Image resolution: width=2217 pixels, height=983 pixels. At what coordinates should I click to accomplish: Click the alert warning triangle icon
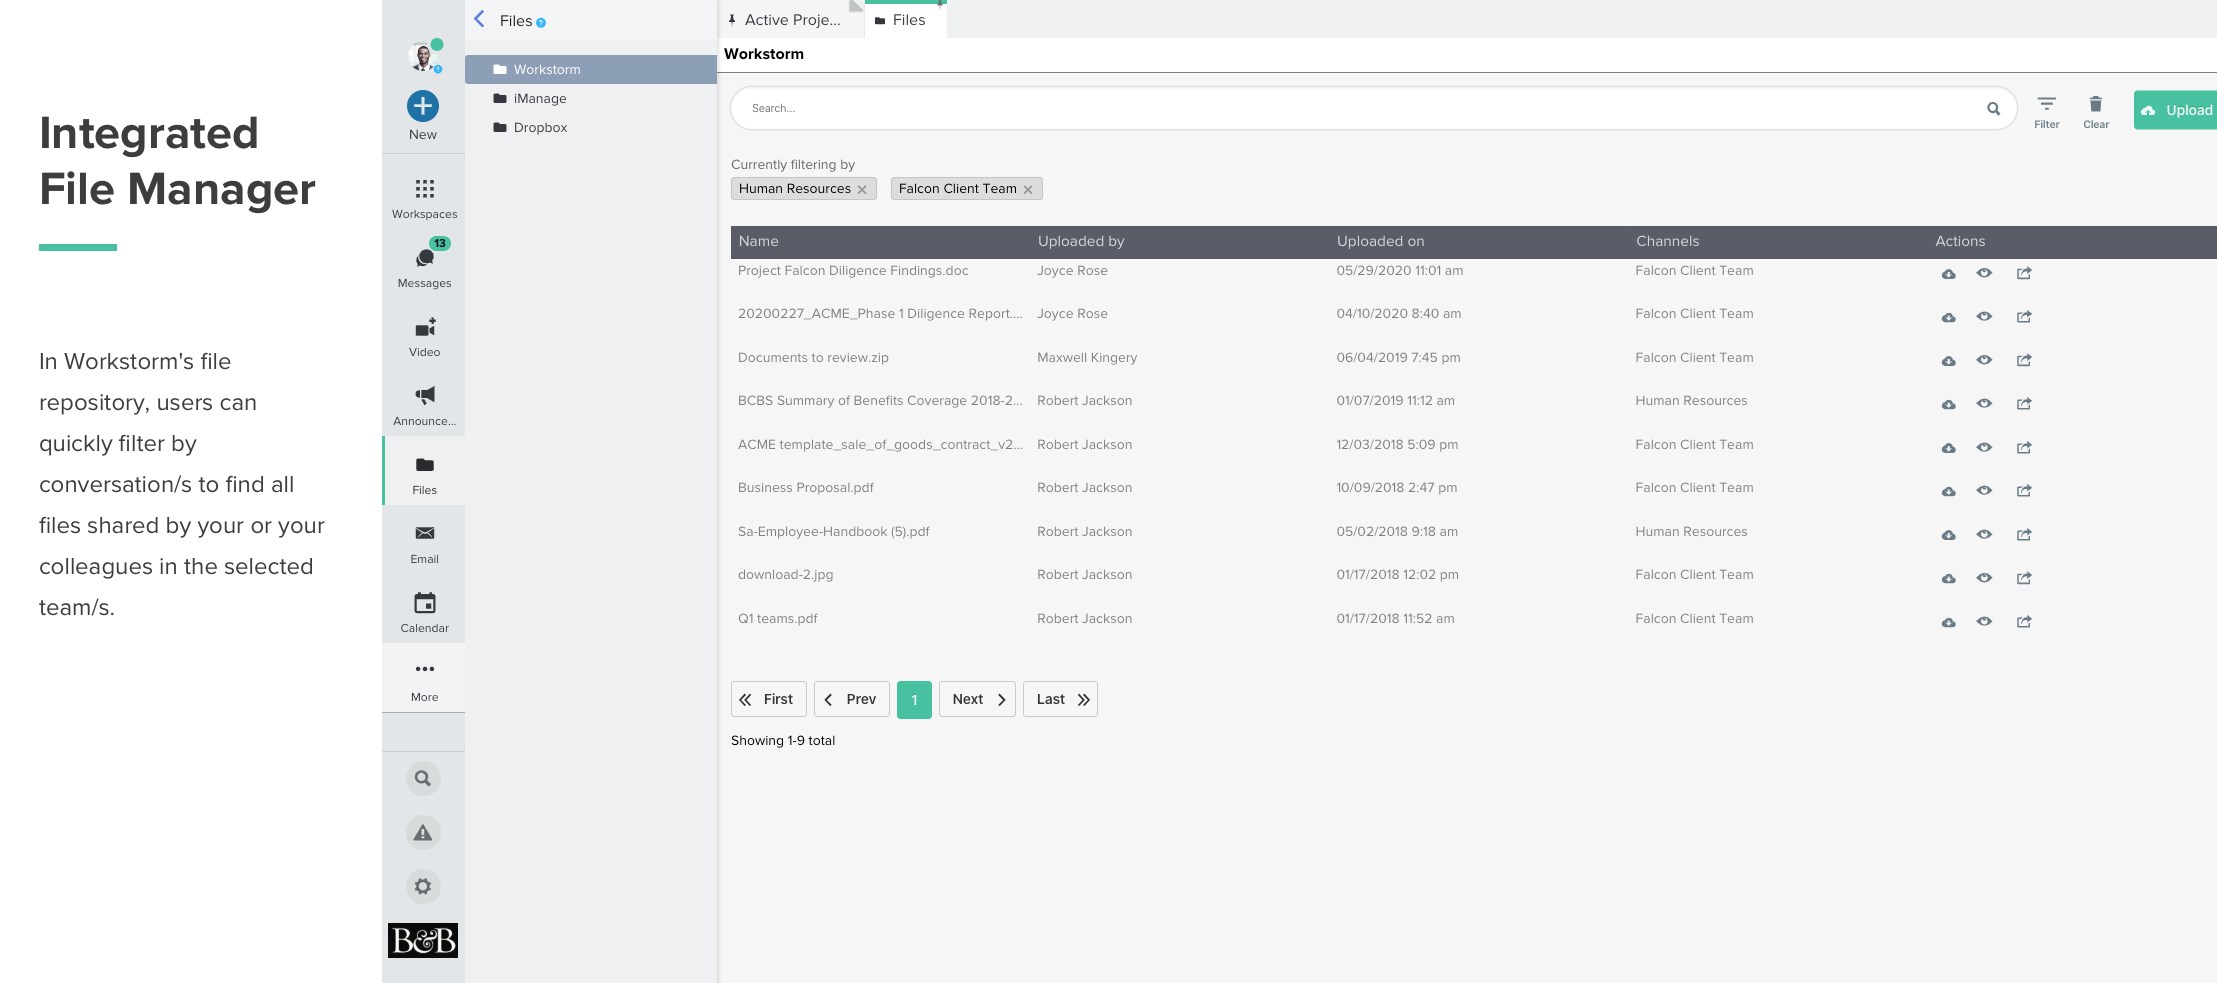tap(423, 832)
